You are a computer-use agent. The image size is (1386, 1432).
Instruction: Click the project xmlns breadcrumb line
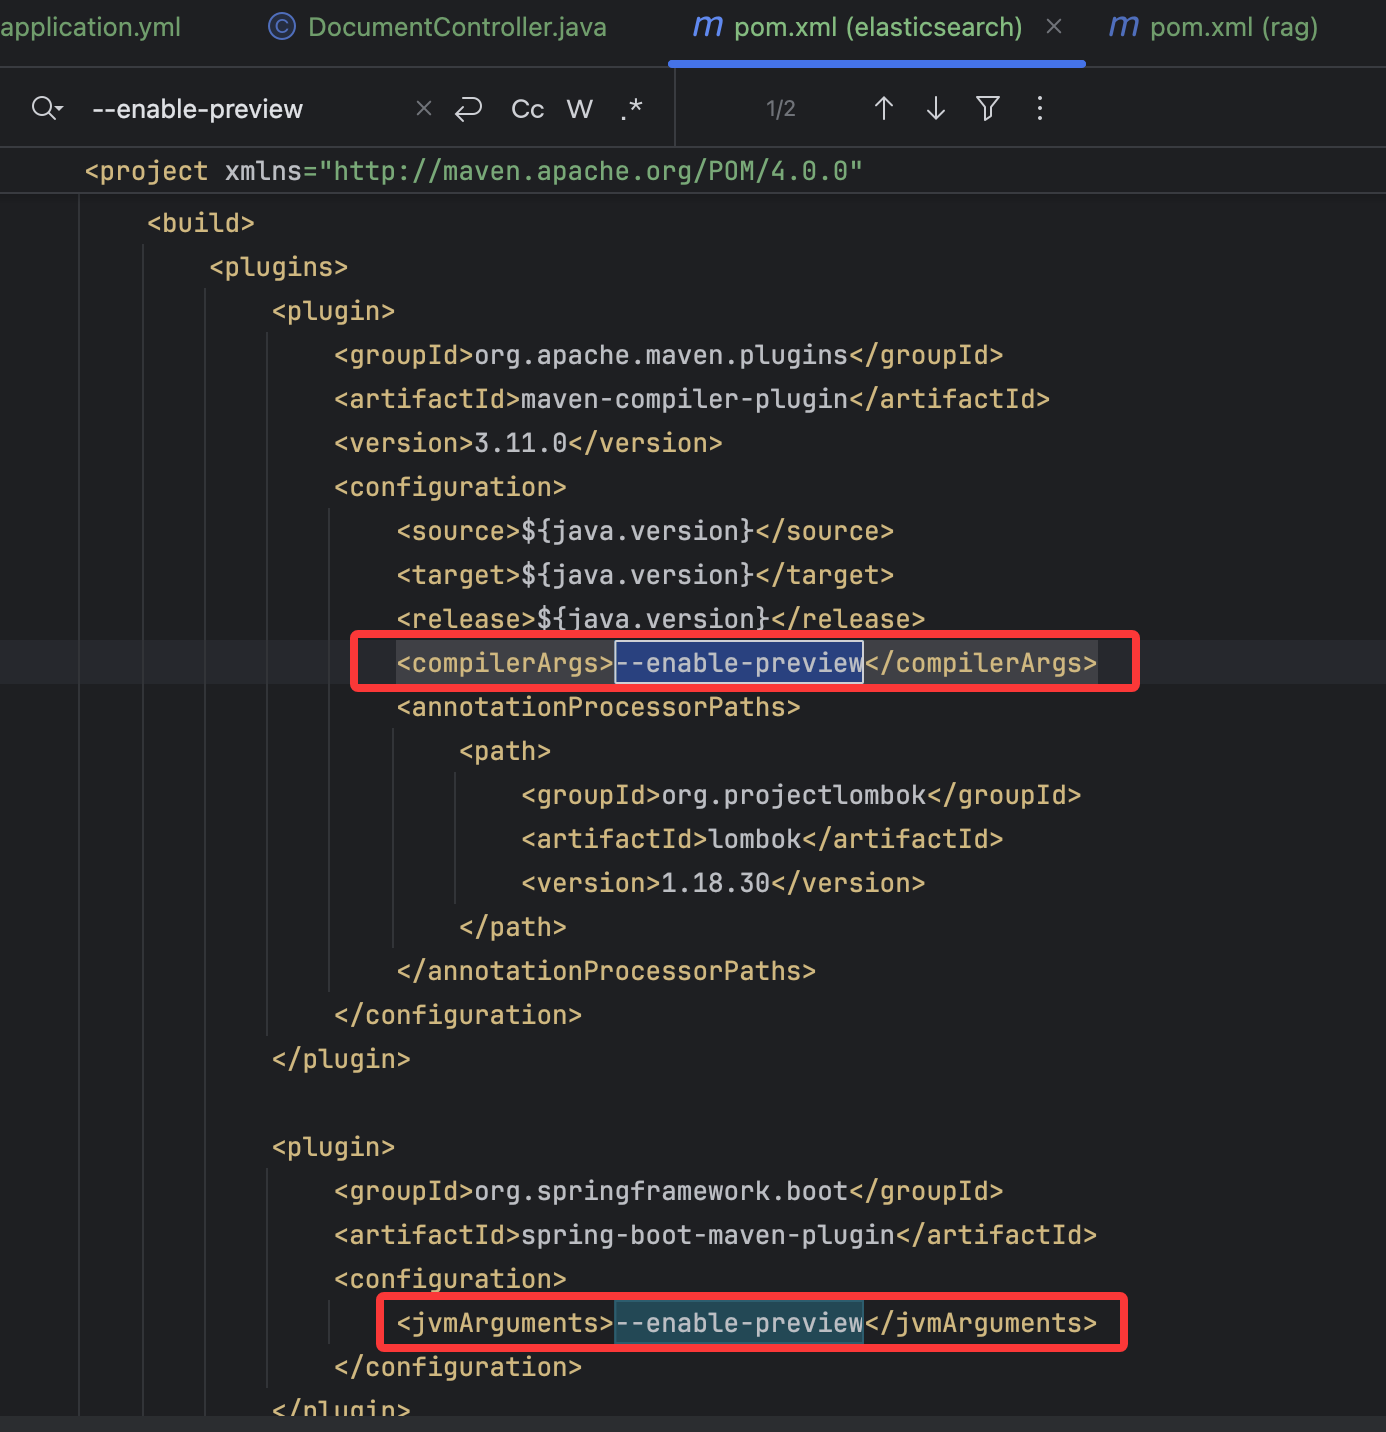473,171
